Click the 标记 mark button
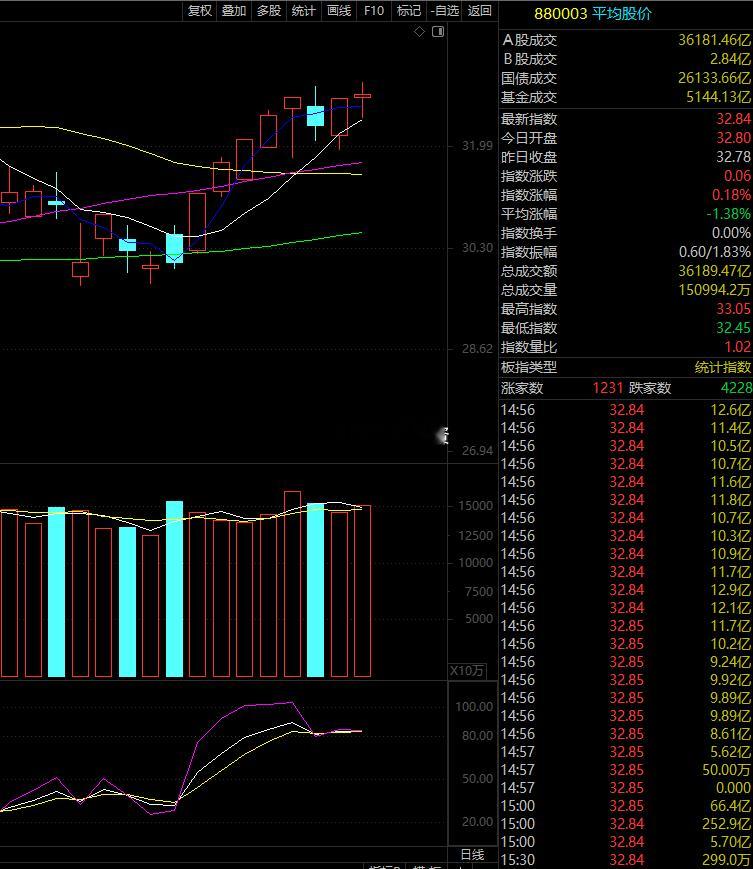The height and width of the screenshot is (869, 753). pyautogui.click(x=409, y=11)
